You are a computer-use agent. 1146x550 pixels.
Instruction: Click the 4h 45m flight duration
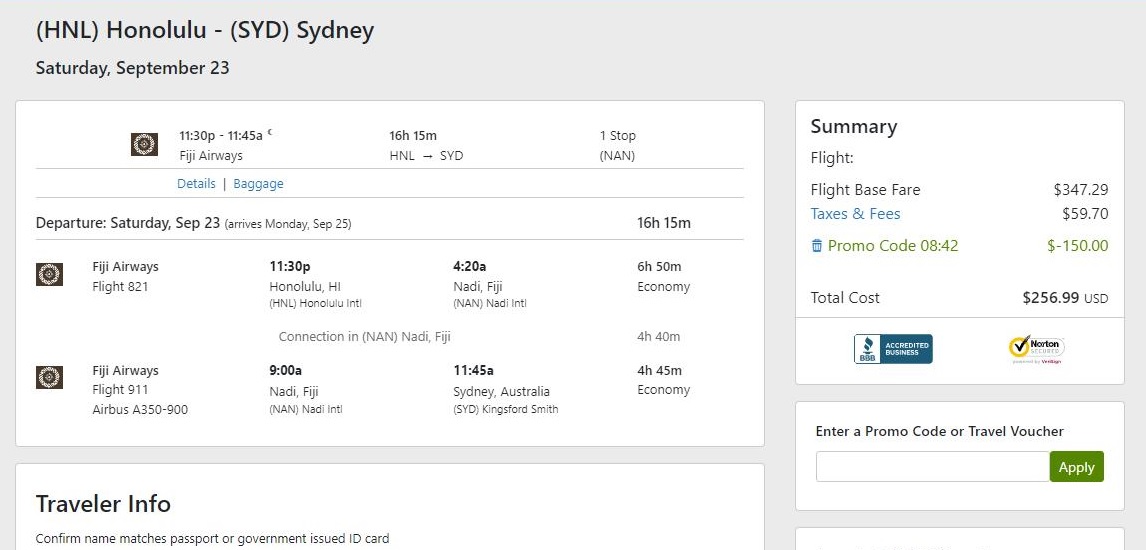pos(659,370)
